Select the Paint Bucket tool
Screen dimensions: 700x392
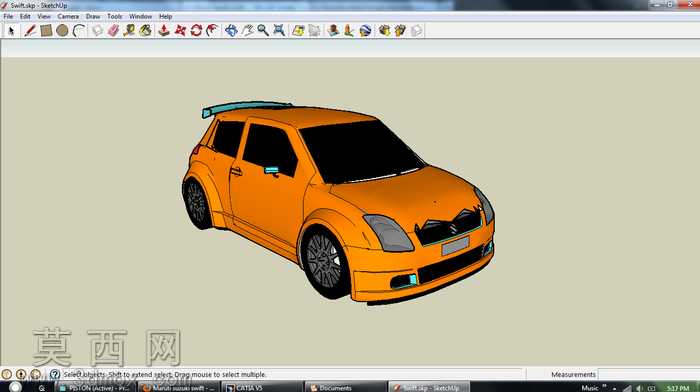point(146,30)
